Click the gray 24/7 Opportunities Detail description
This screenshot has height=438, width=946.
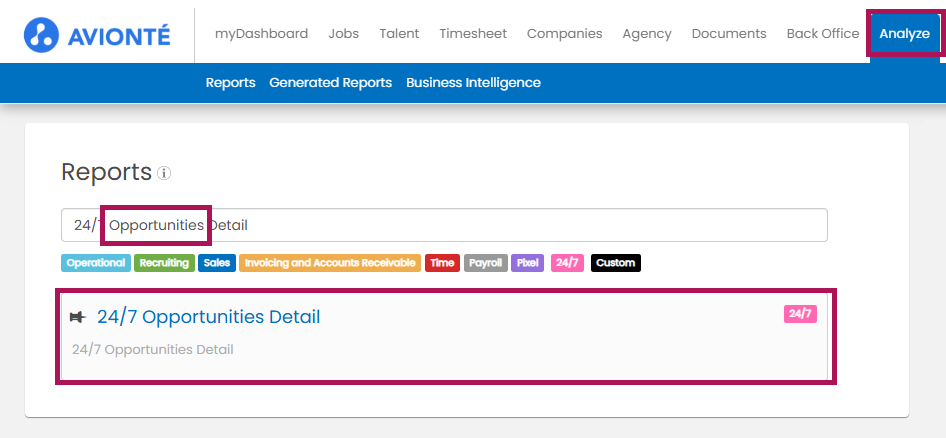click(x=153, y=349)
